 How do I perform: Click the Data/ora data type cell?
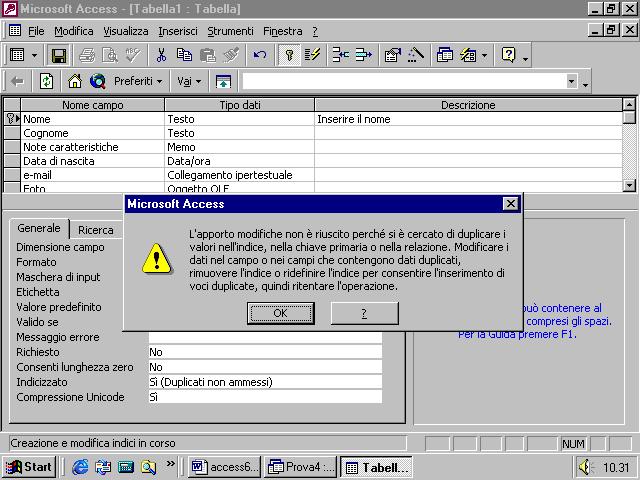240,161
